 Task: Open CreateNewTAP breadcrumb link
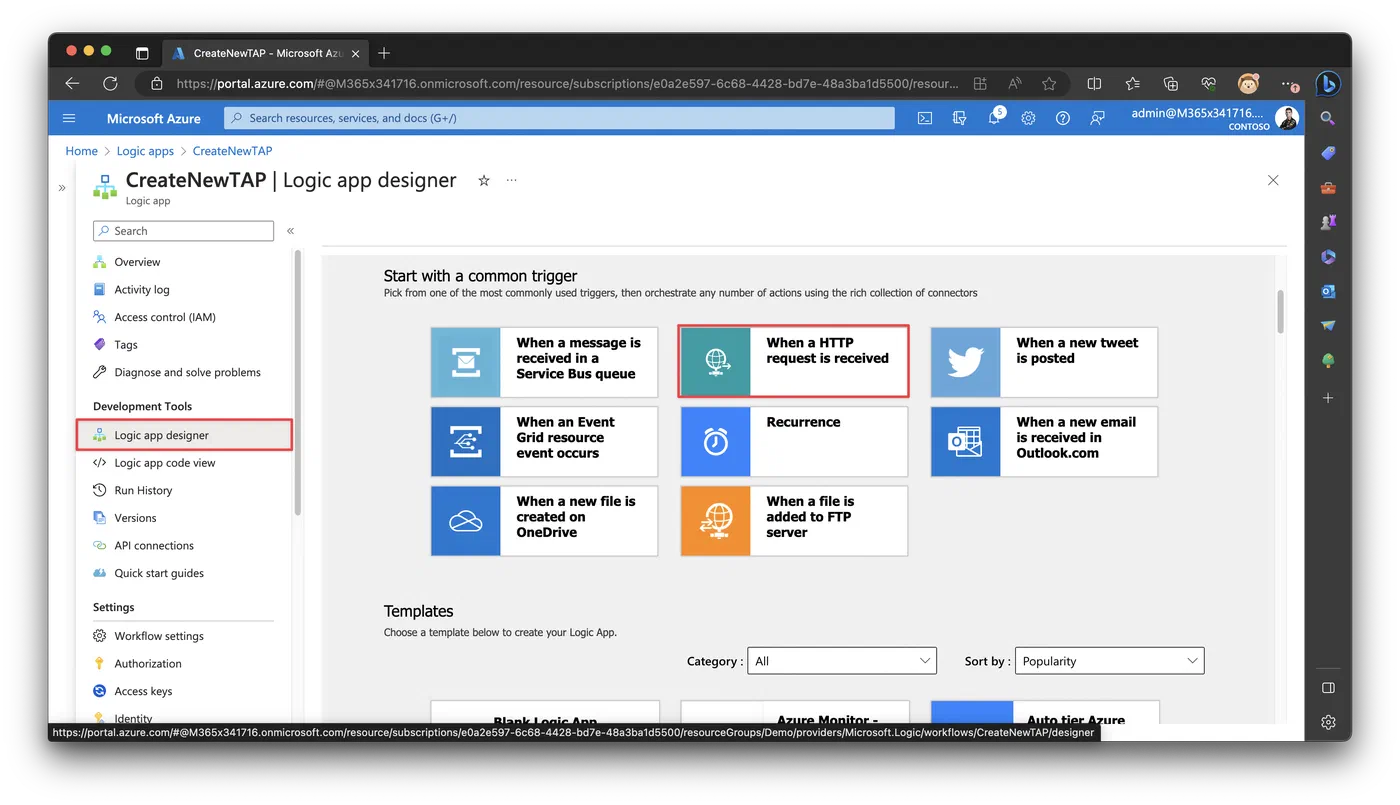pyautogui.click(x=232, y=151)
